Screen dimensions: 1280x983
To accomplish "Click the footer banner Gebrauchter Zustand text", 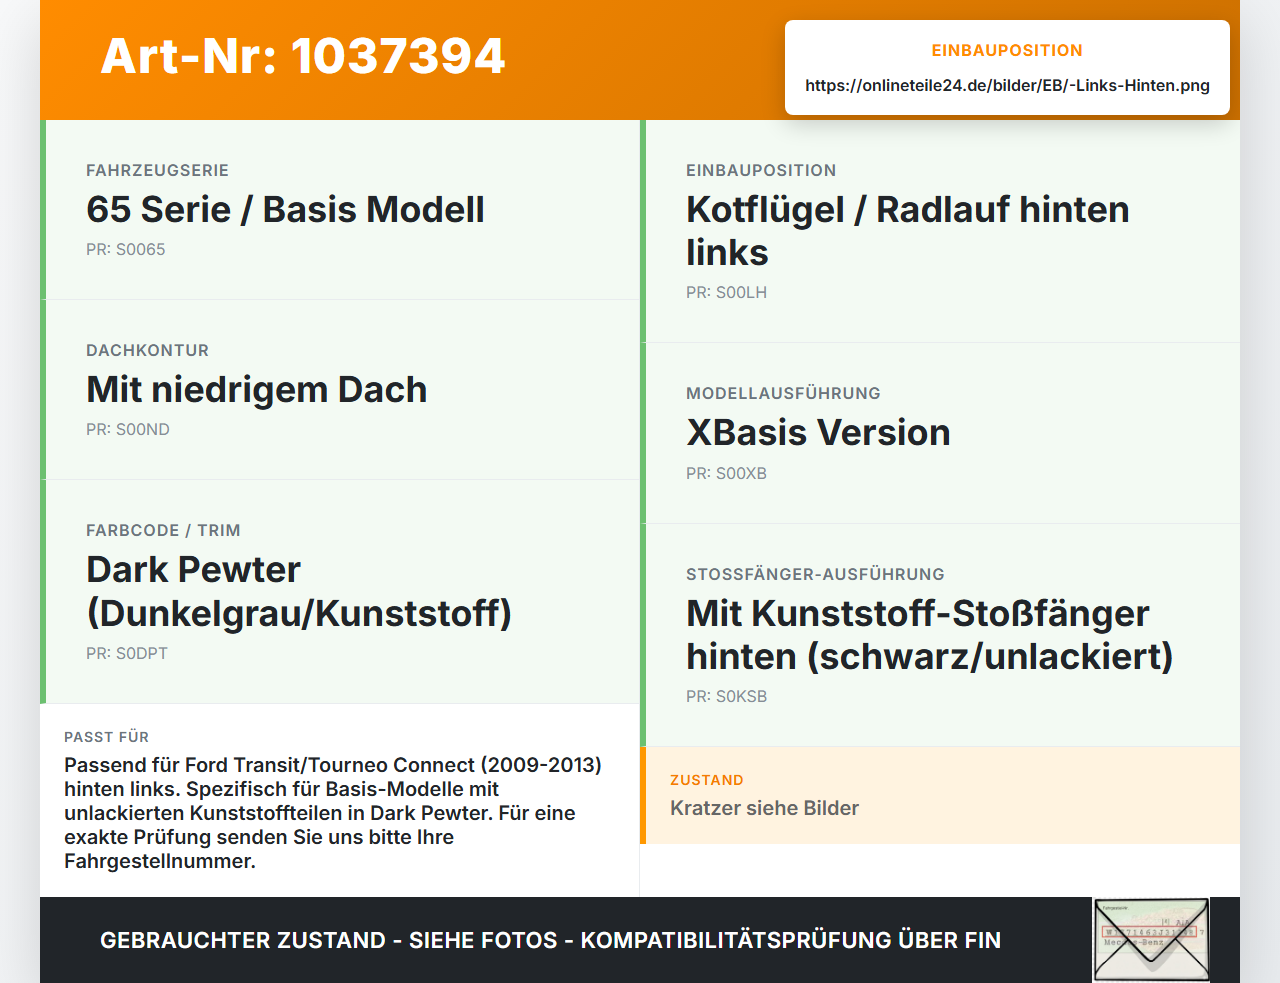I will [x=550, y=940].
